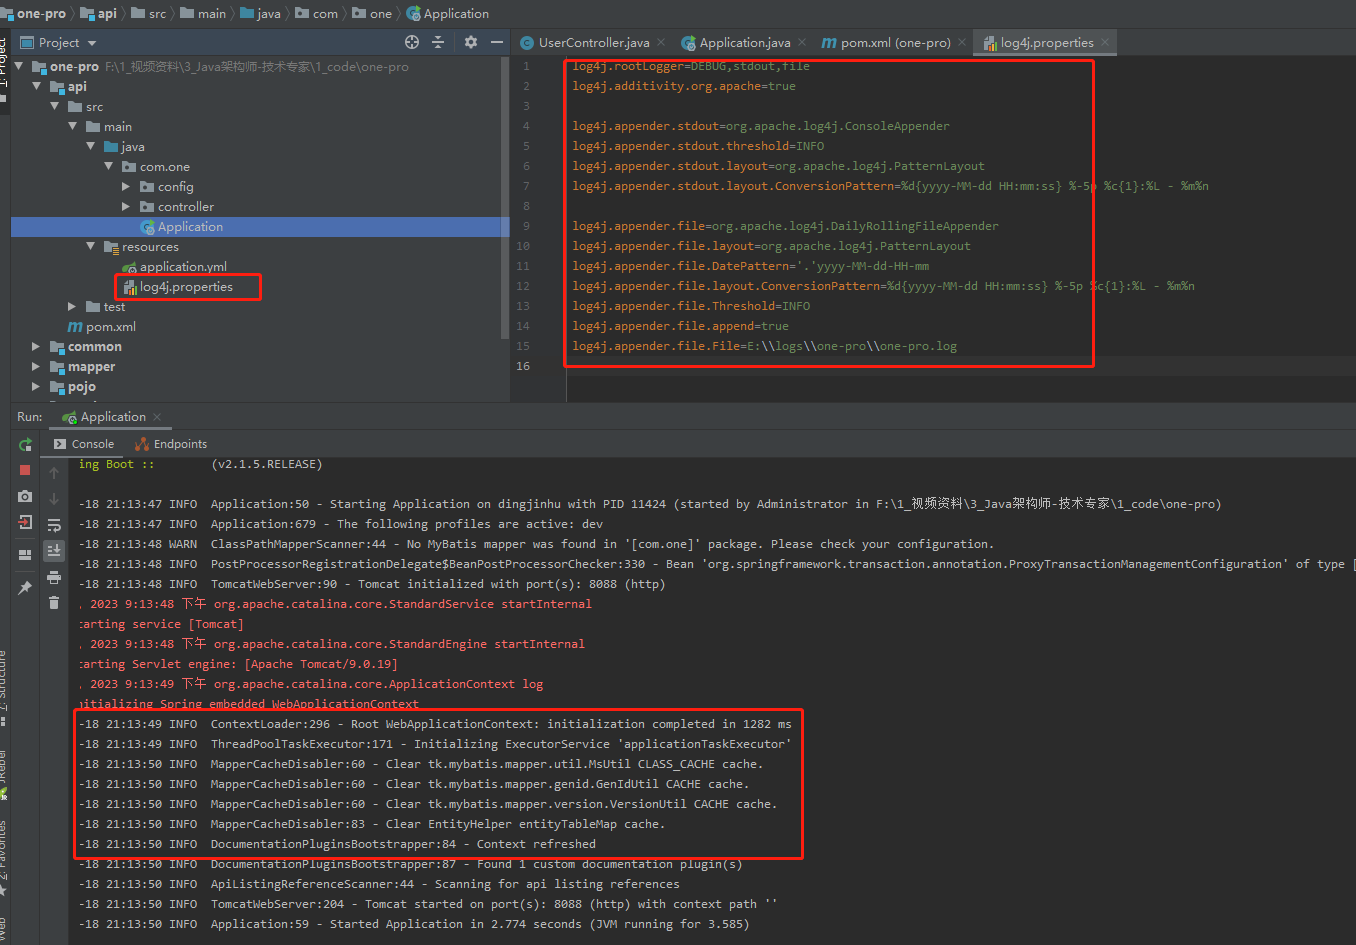Image resolution: width=1356 pixels, height=945 pixels.
Task: Select the Application run tab
Action: (104, 417)
